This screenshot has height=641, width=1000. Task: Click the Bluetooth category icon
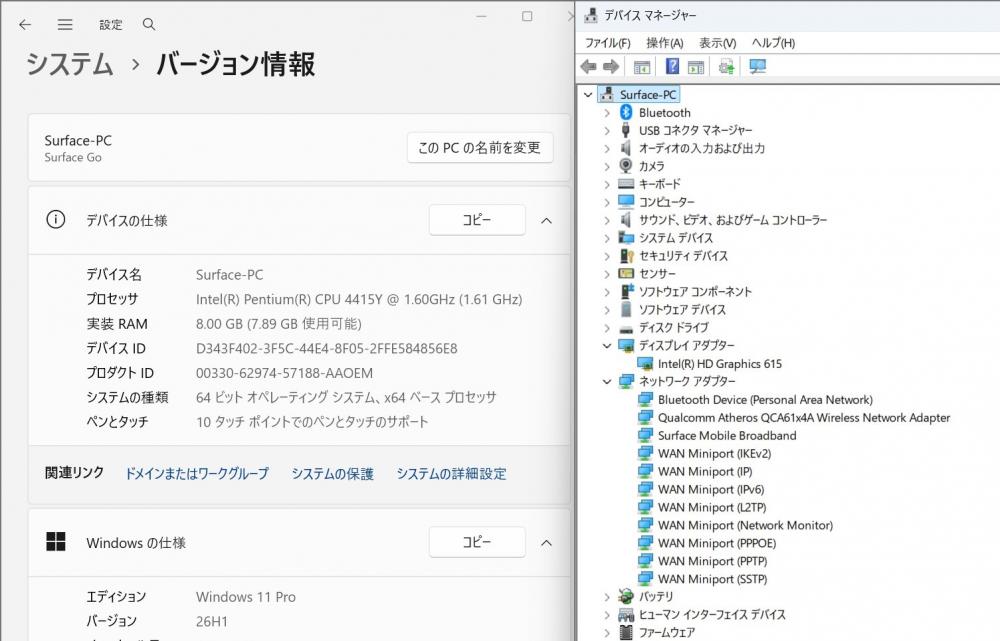click(x=626, y=112)
